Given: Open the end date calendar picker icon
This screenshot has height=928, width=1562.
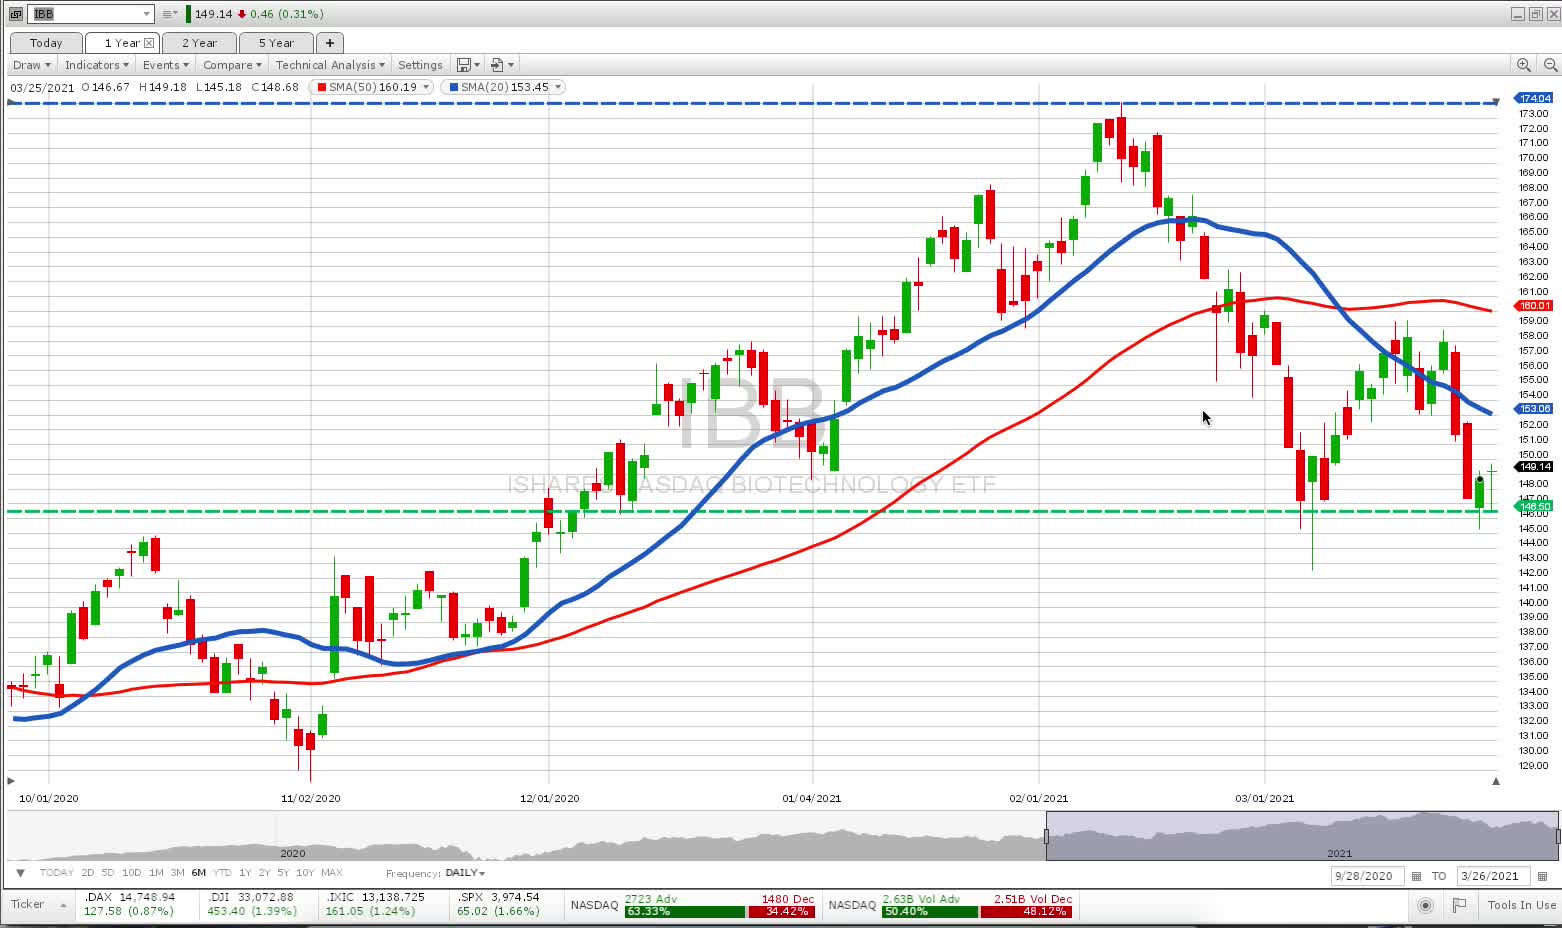Looking at the screenshot, I should pyautogui.click(x=1542, y=876).
